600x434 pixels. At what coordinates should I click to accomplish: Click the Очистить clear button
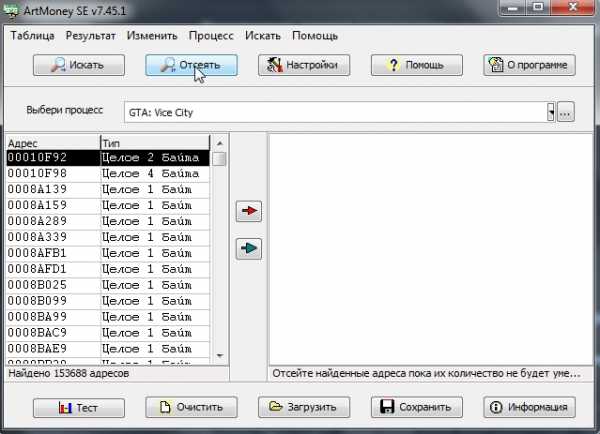click(191, 408)
